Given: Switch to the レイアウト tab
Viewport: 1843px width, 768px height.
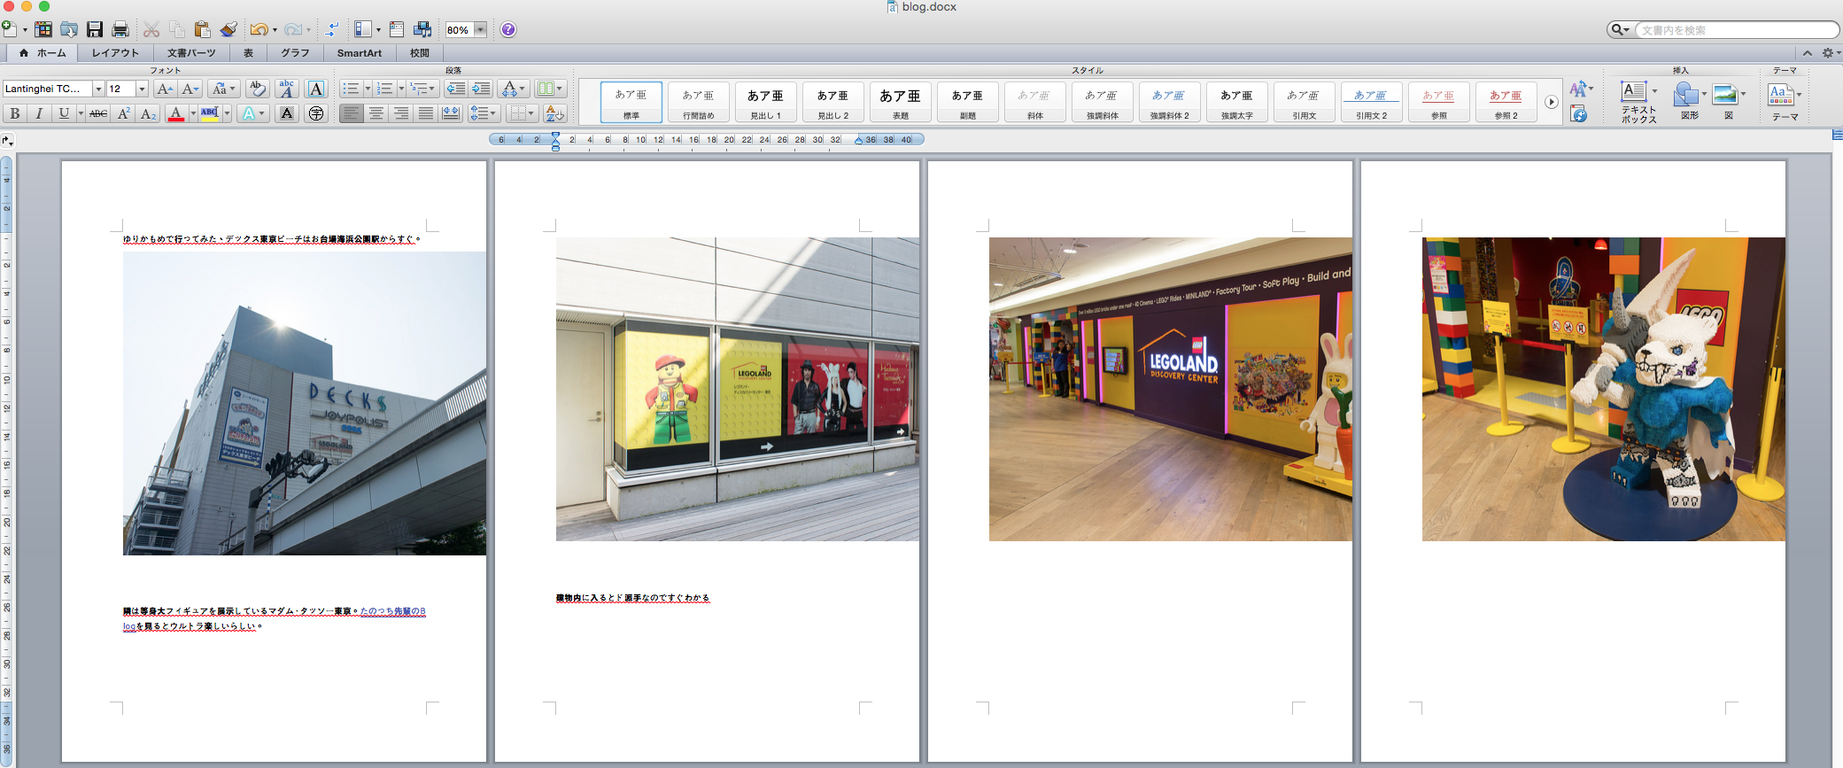Looking at the screenshot, I should pos(115,53).
